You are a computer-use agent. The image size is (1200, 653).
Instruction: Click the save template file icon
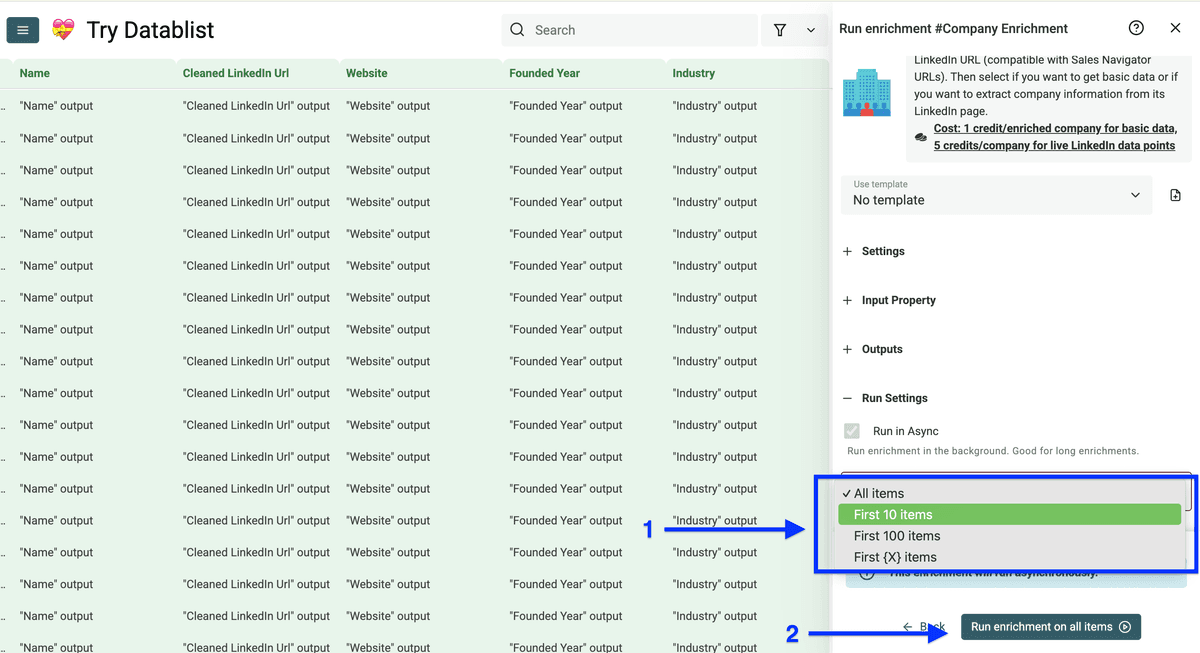(1175, 195)
